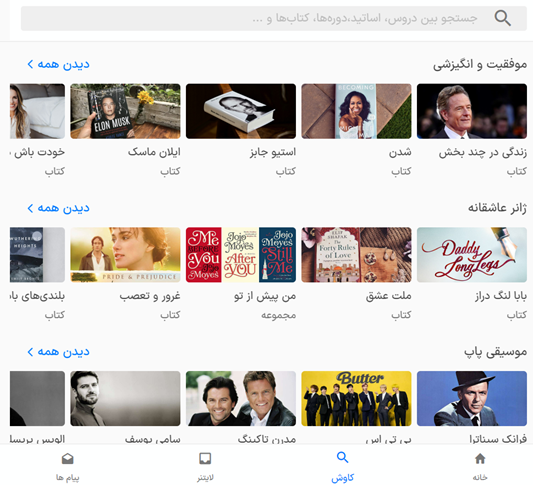Click the search magnifier icon in search bar
The image size is (533, 485).
pos(502,18)
